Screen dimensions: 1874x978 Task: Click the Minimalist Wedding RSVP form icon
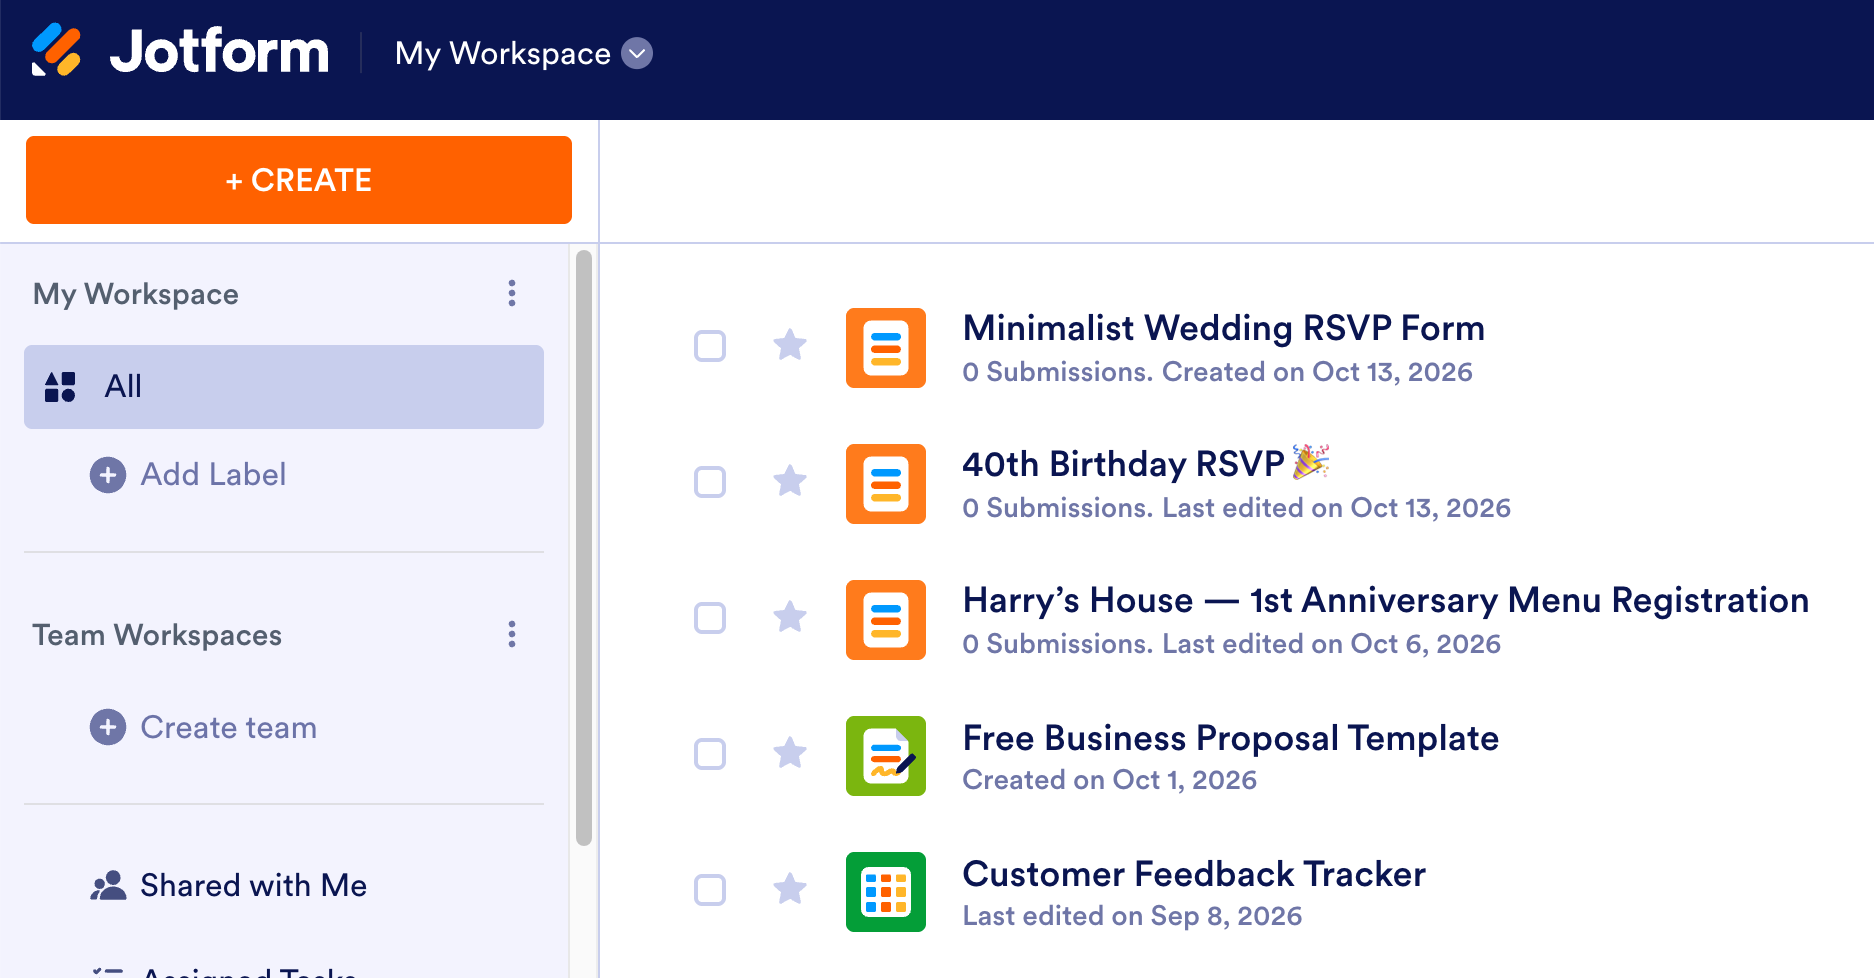click(886, 348)
